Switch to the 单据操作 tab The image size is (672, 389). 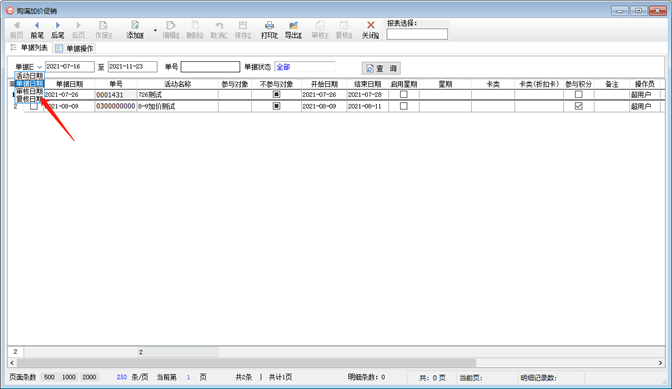[x=74, y=48]
